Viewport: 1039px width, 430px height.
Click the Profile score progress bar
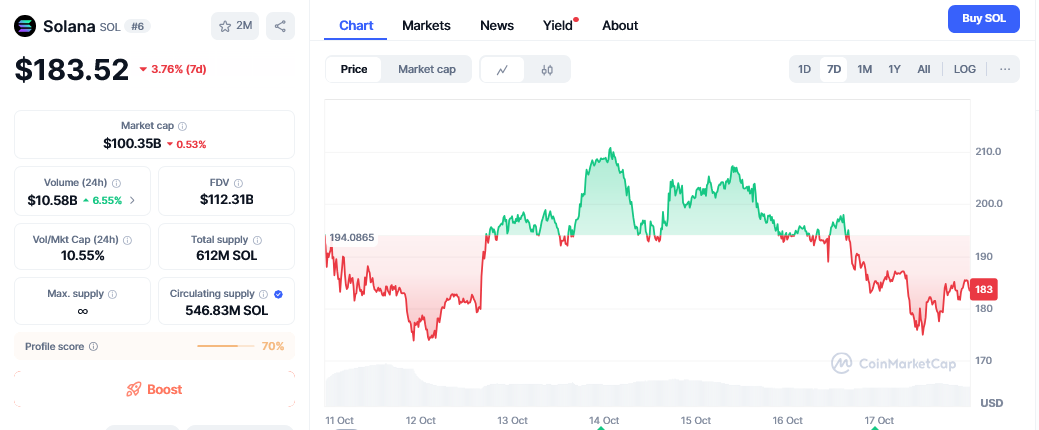[226, 346]
